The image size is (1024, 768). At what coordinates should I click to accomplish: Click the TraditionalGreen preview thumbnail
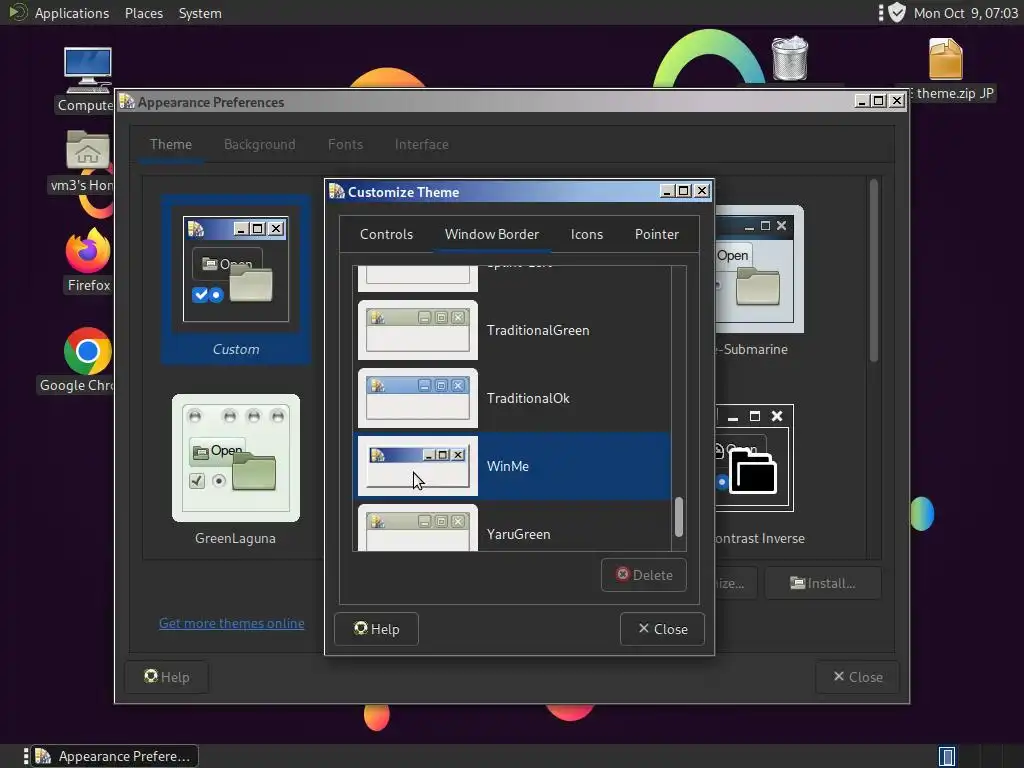[x=418, y=330]
